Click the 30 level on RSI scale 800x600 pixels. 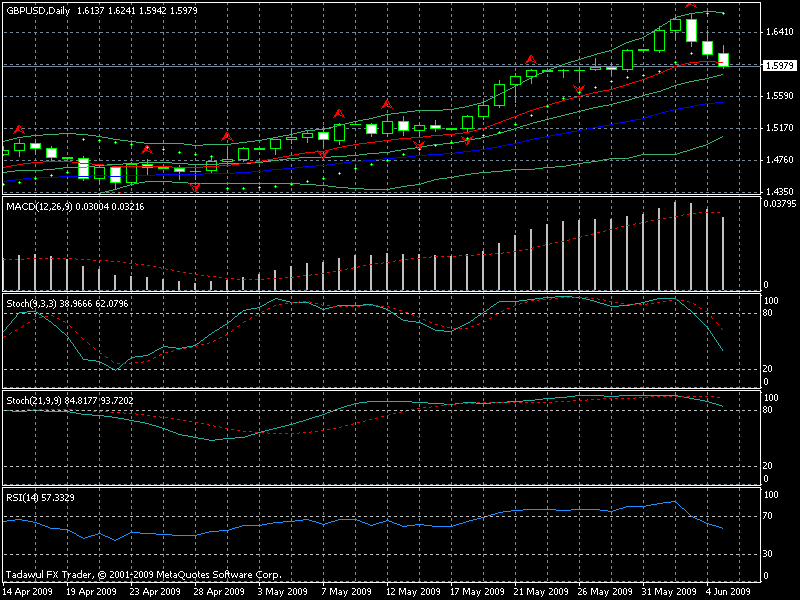(767, 554)
